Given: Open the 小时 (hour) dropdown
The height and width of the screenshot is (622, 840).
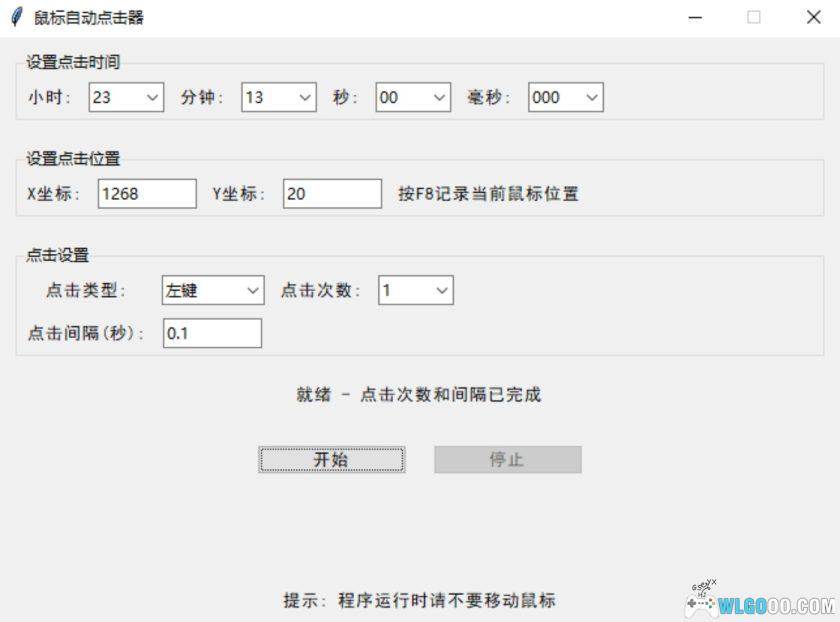Looking at the screenshot, I should (150, 97).
